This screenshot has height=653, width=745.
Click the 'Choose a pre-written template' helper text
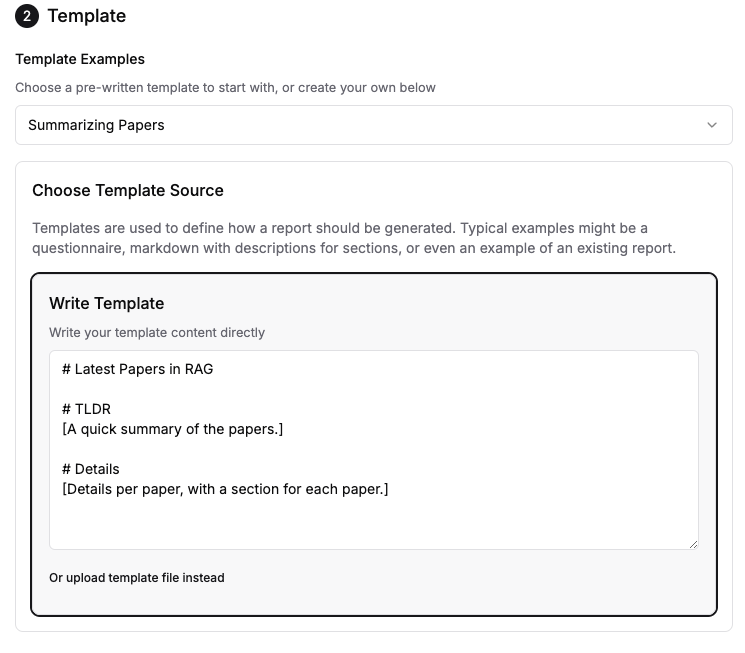click(x=225, y=87)
